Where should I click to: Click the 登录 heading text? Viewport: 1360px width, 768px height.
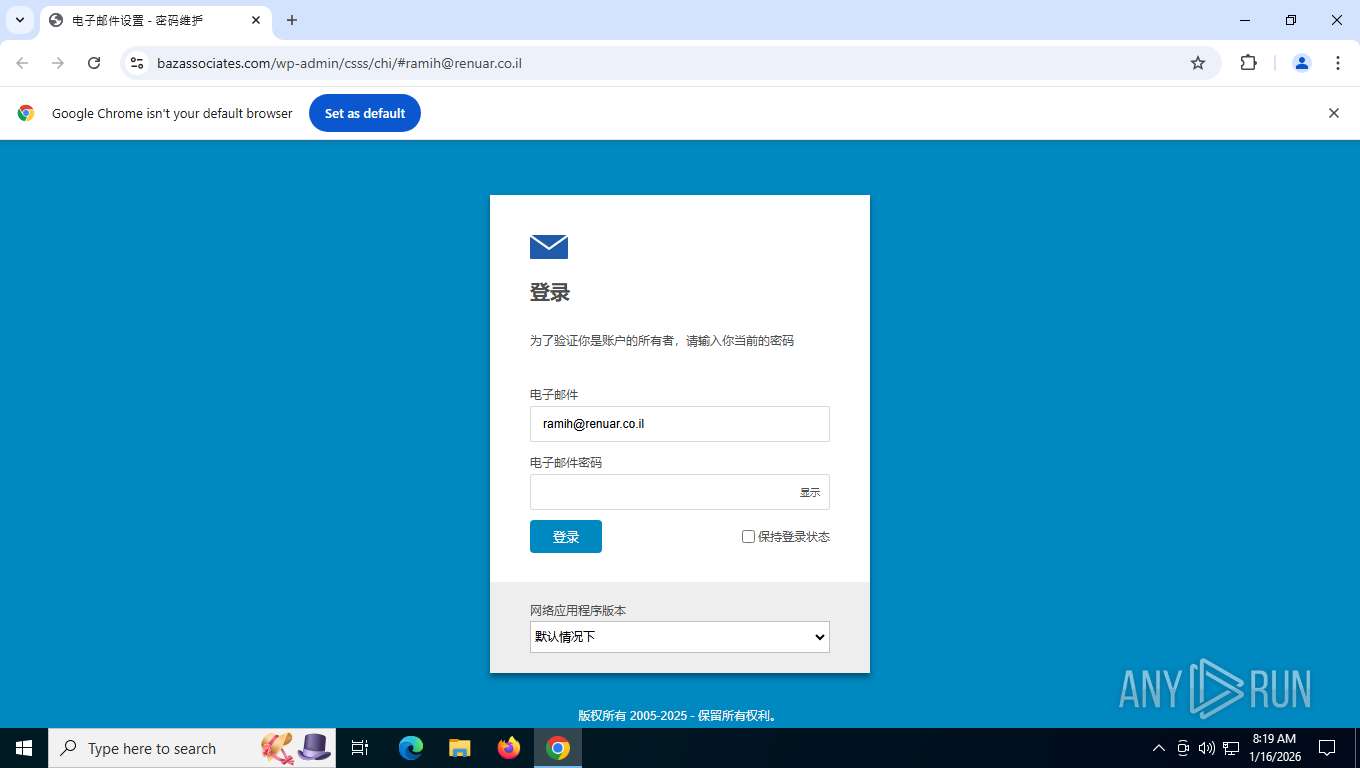pos(550,293)
